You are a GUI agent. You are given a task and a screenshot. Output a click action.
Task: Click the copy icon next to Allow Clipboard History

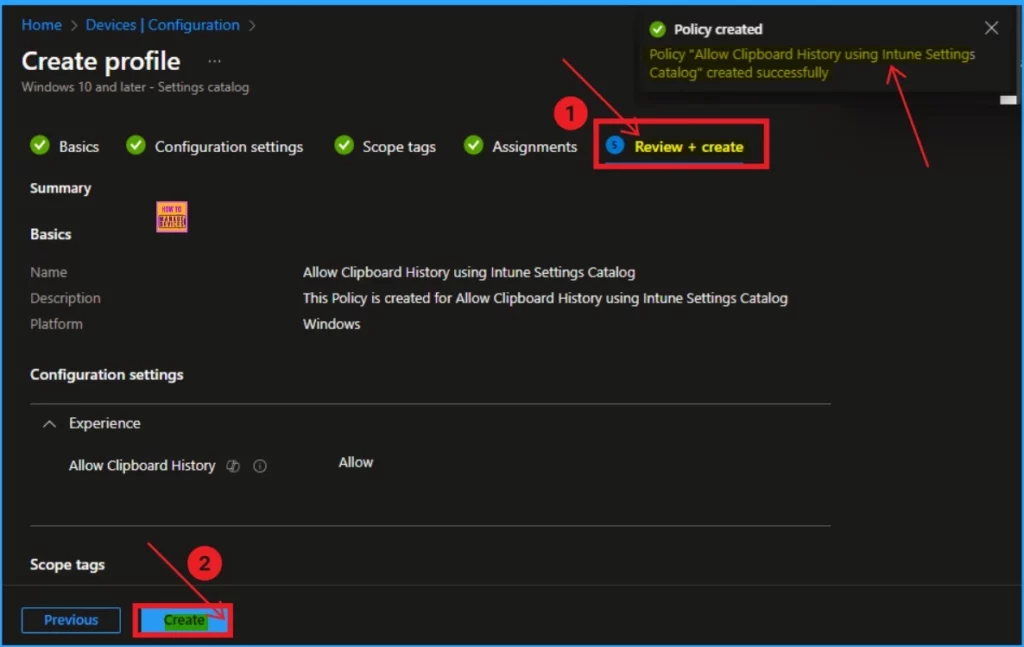(233, 466)
